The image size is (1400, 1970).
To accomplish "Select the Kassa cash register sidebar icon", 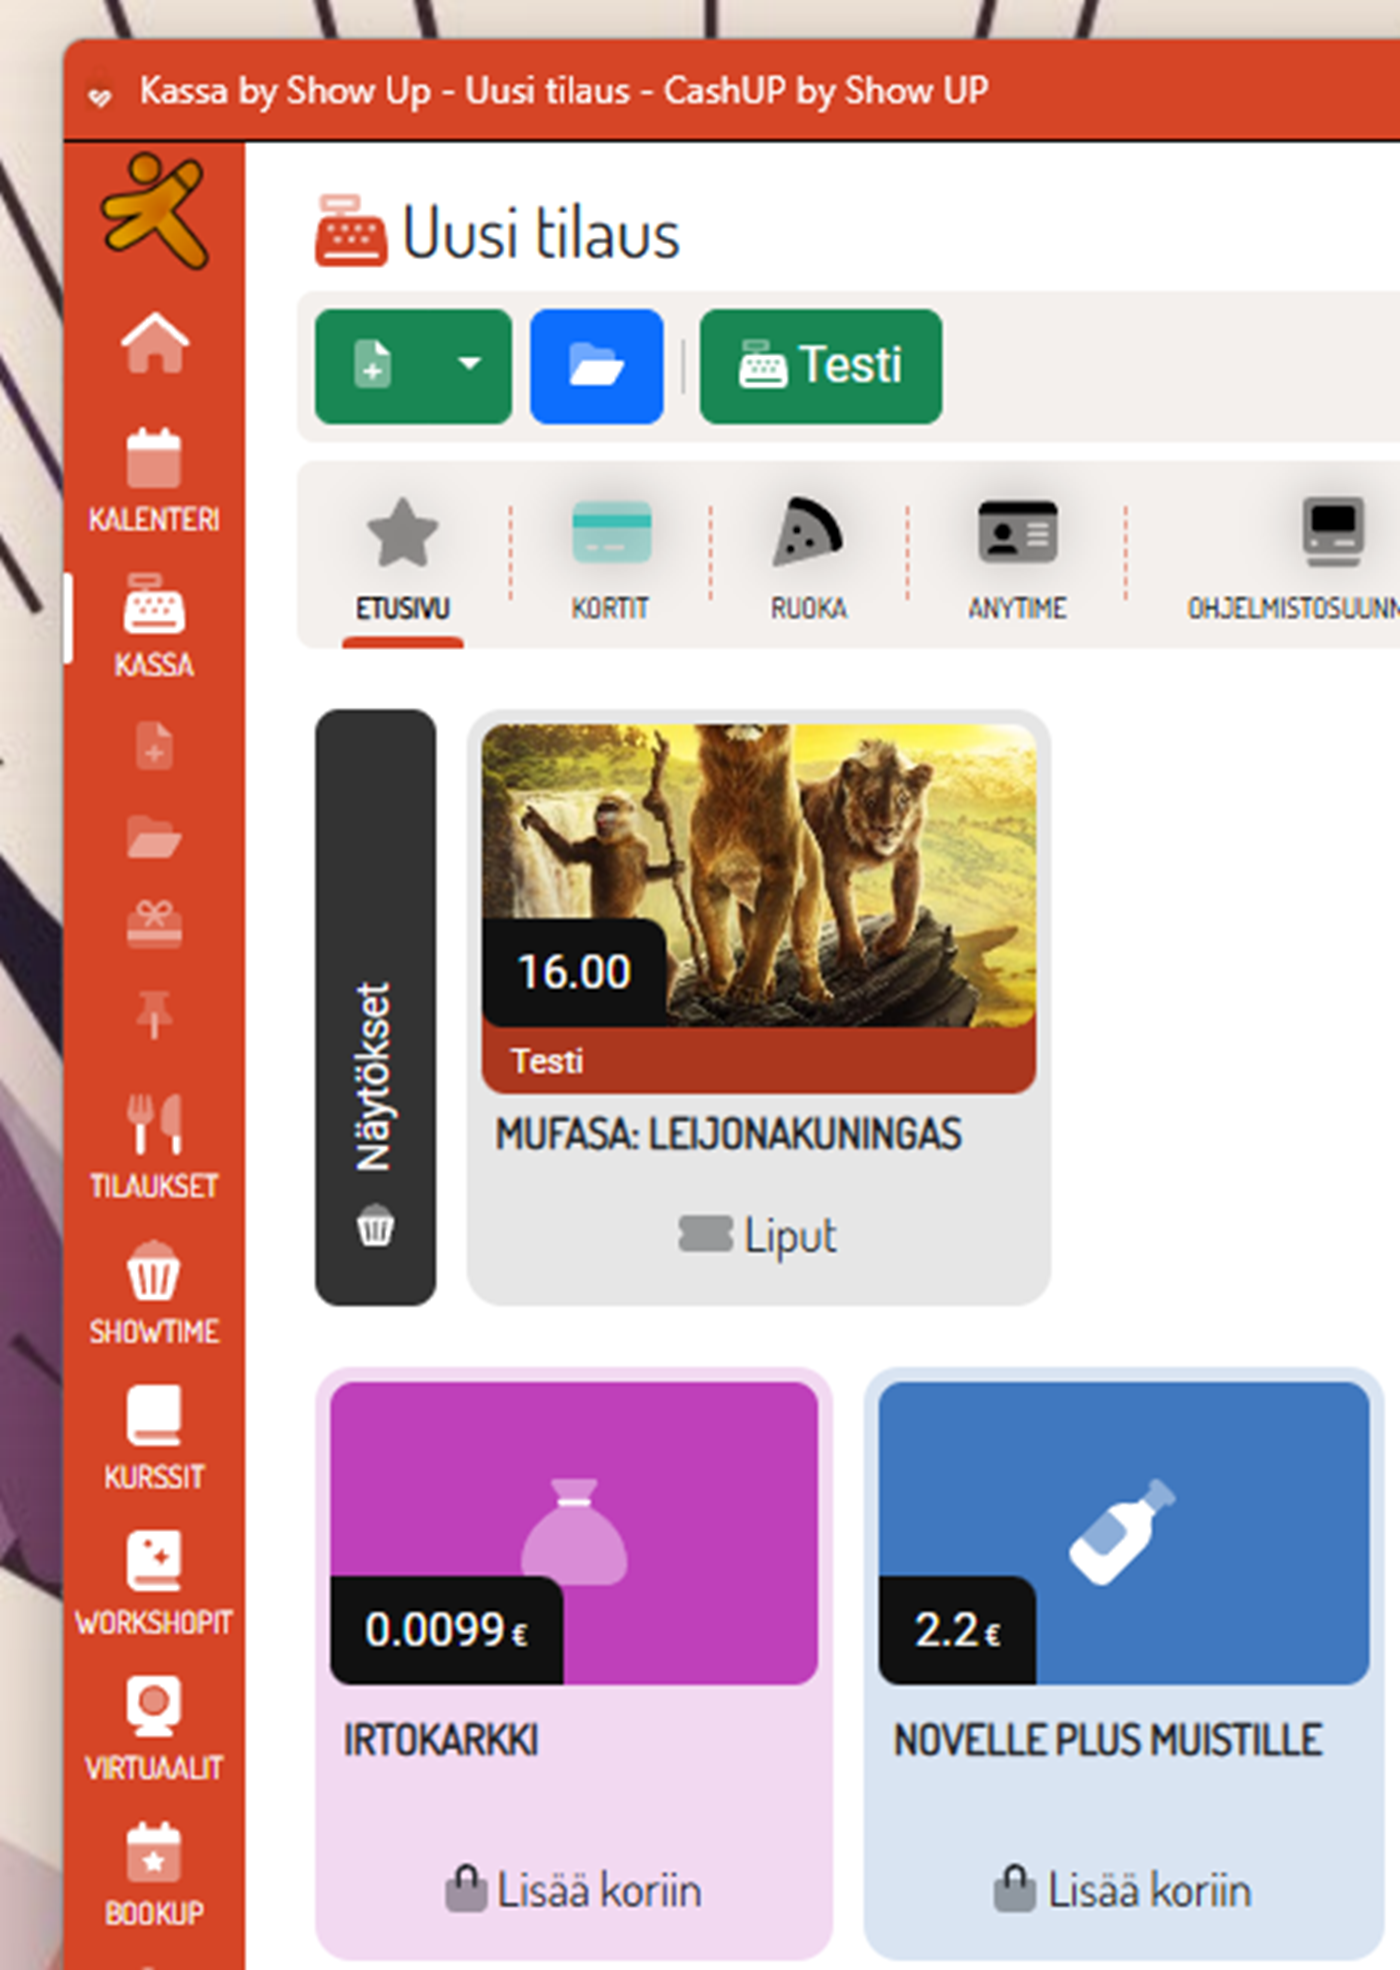I will pos(154,623).
